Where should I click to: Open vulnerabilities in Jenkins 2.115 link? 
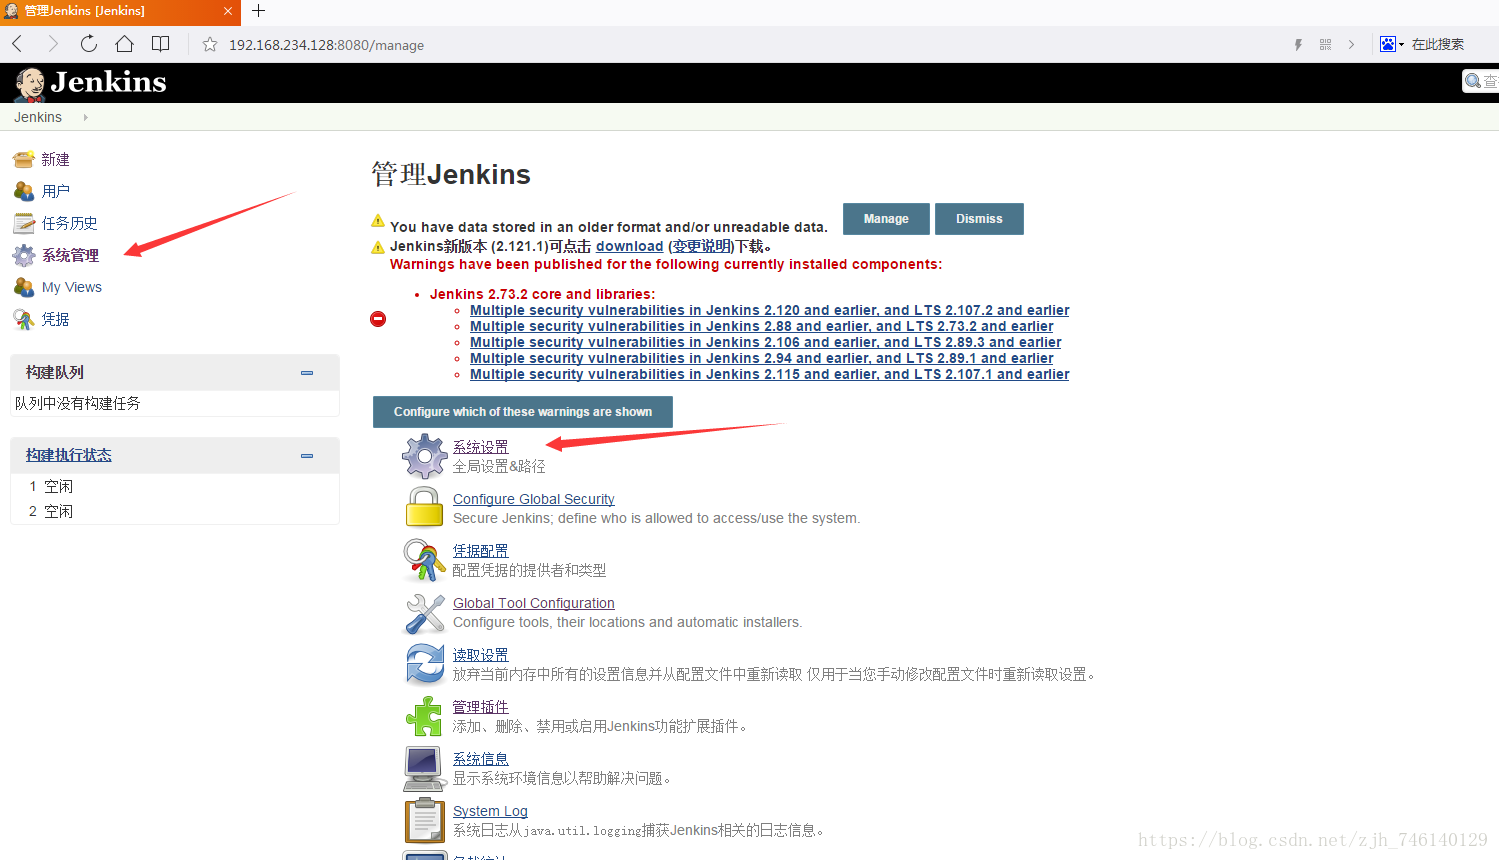[x=770, y=374]
